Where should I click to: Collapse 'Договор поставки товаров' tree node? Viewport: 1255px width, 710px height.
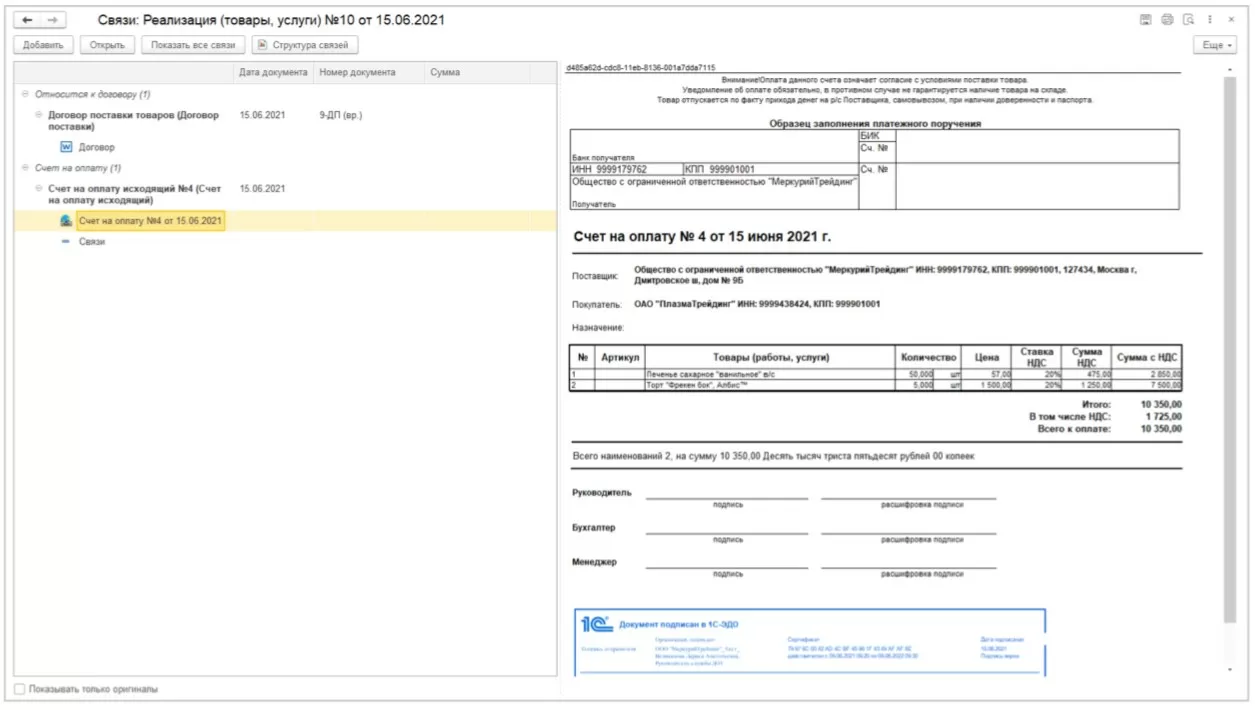click(39, 115)
